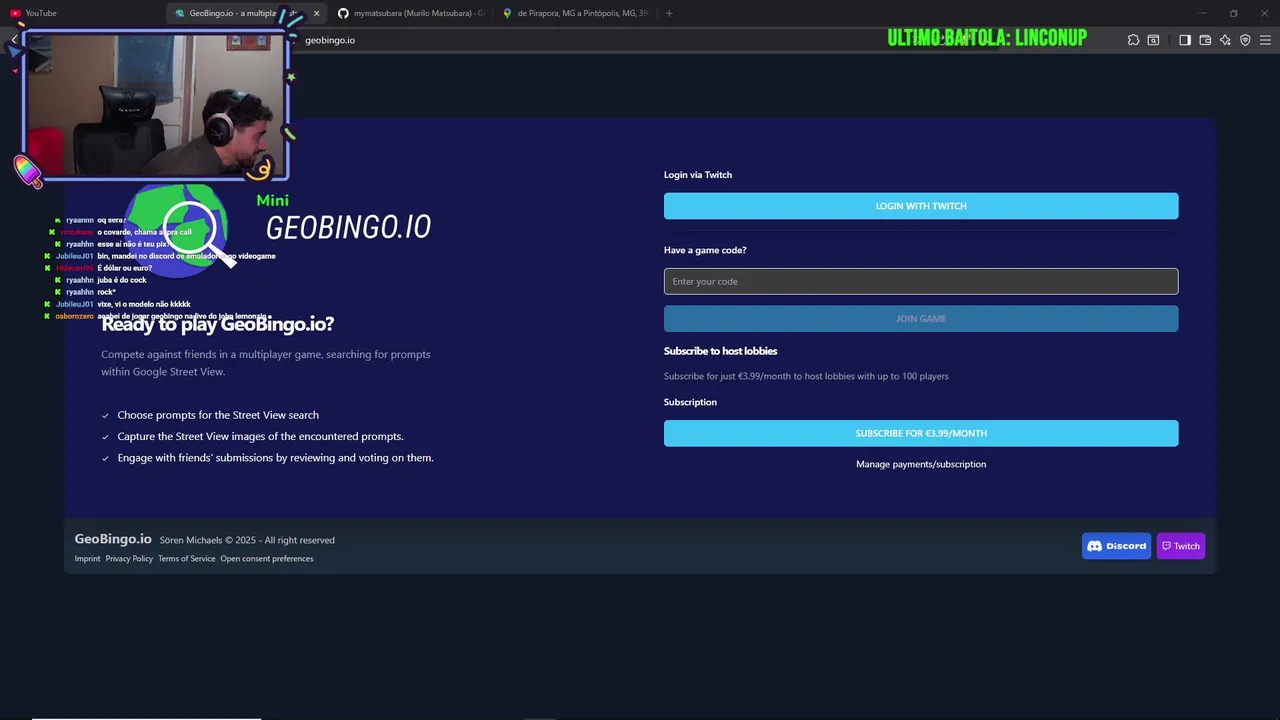The height and width of the screenshot is (720, 1280).
Task: Click the GEOBINGO.IO title logo
Action: pos(348,227)
